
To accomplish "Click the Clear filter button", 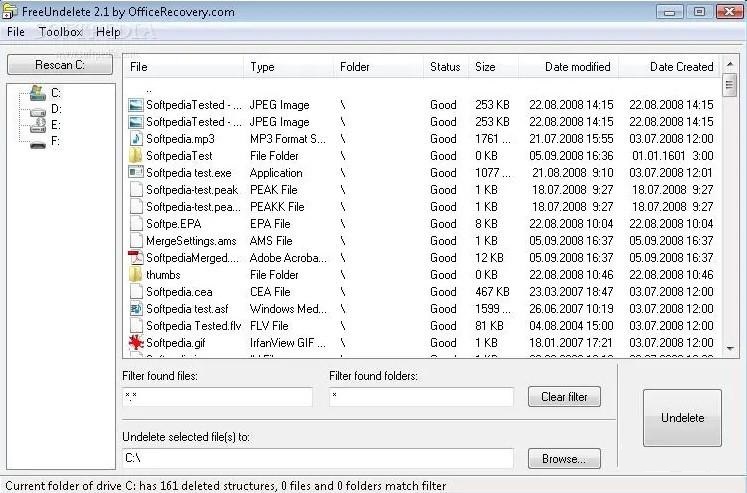I will (564, 397).
